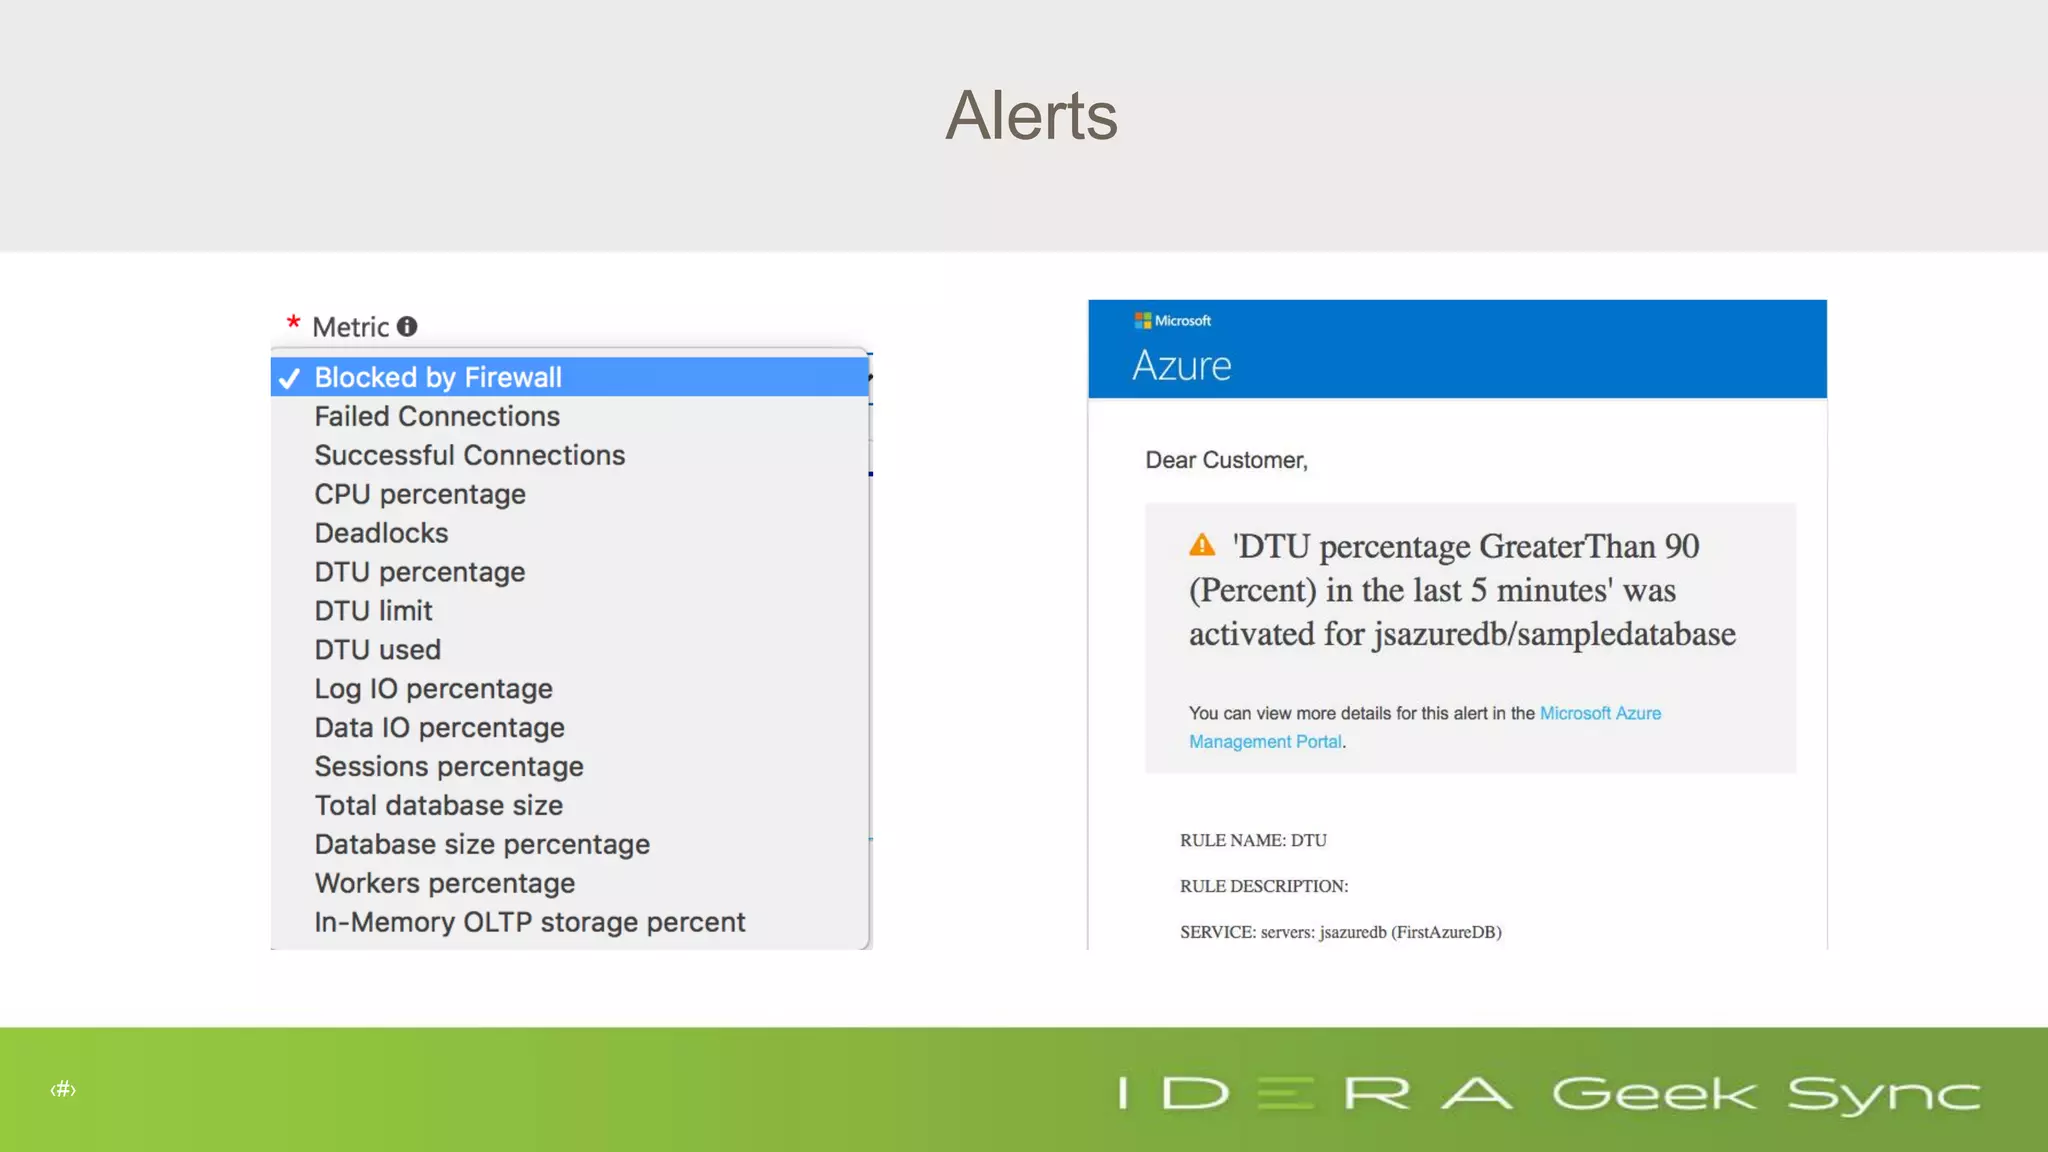2048x1152 pixels.
Task: Select Database size percentage
Action: (x=570, y=845)
